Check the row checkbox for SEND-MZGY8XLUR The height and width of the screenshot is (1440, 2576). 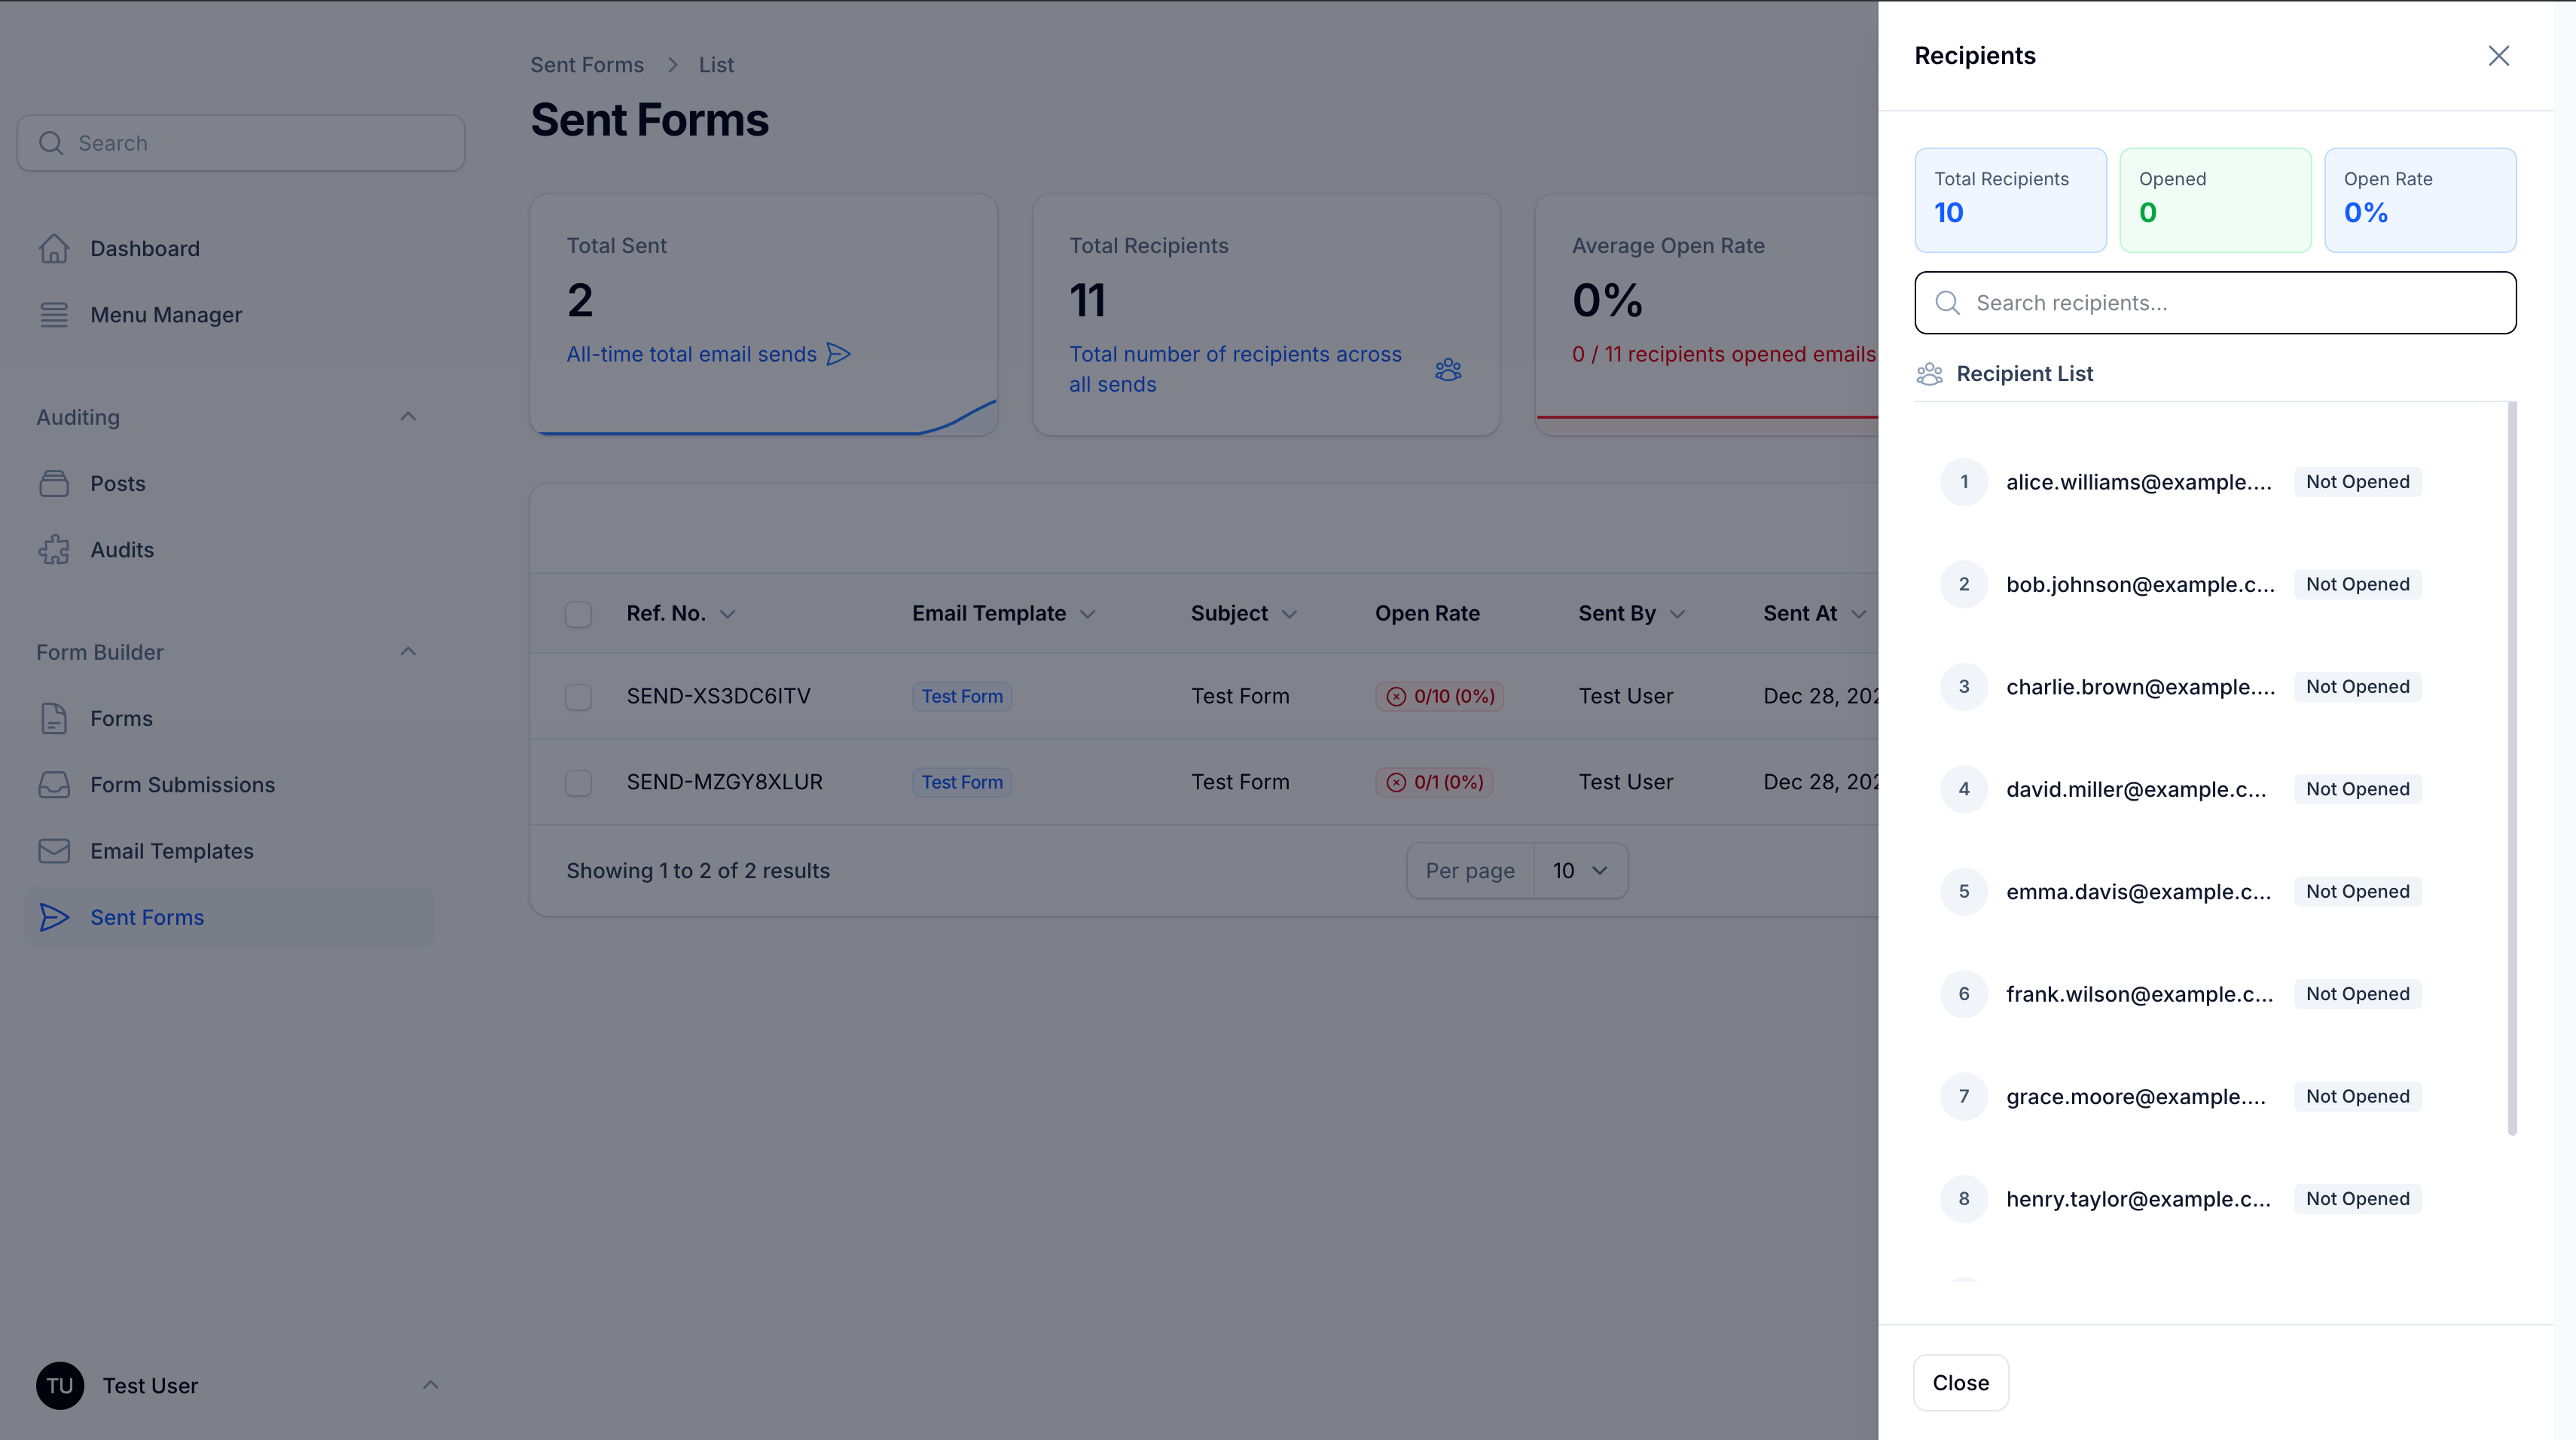pos(578,783)
